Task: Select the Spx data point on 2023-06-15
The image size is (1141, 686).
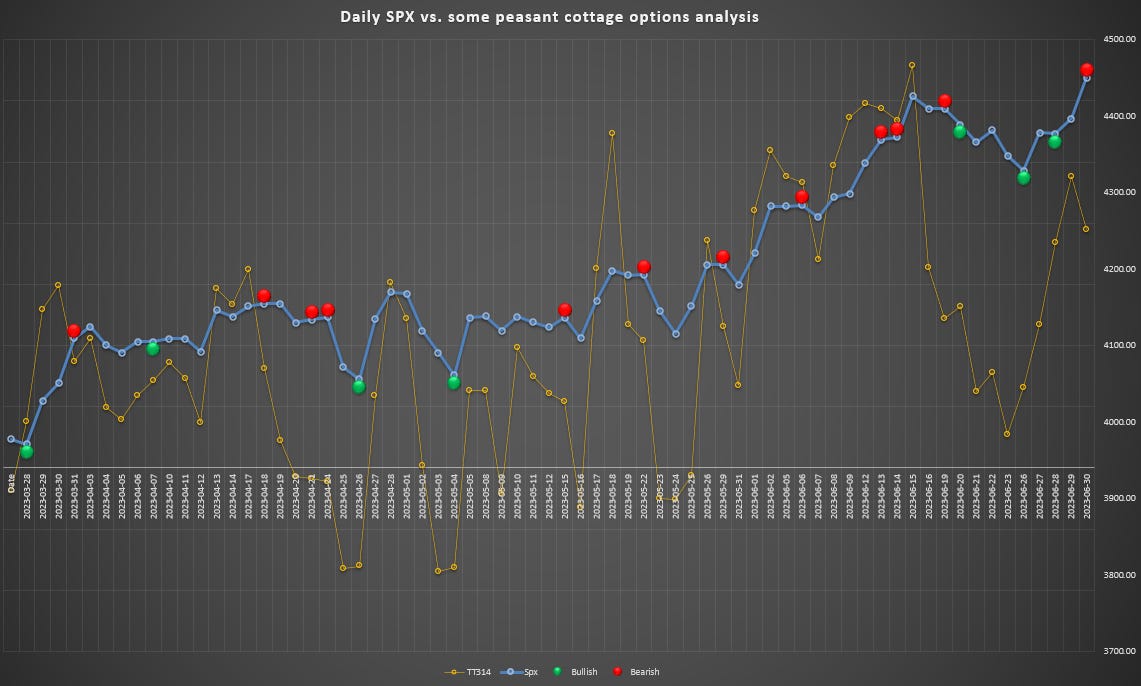Action: pos(913,96)
